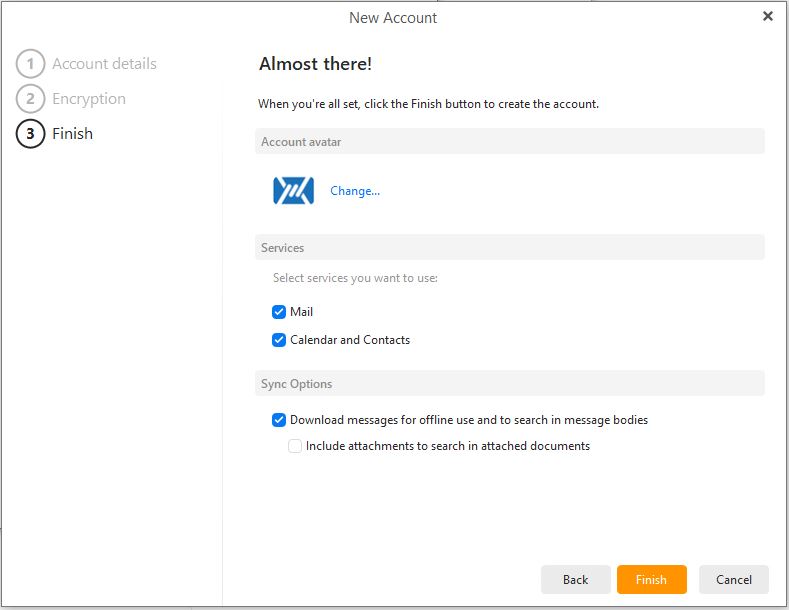Click the step 1 circle icon

(x=30, y=64)
